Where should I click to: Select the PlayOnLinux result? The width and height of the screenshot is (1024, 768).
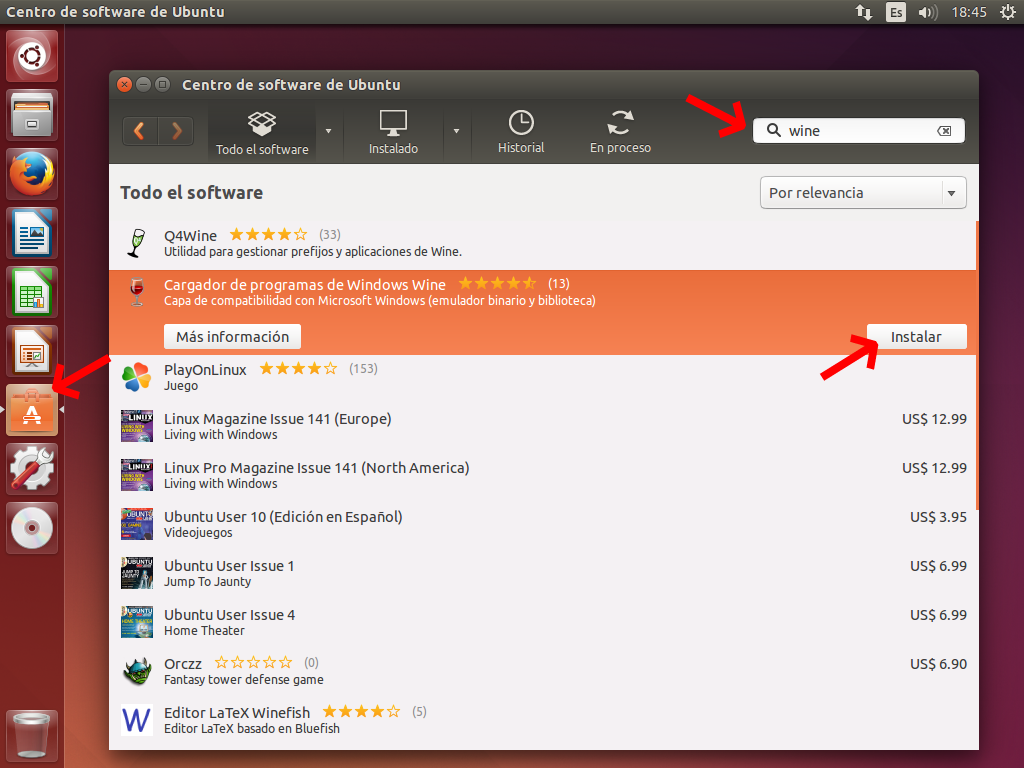(x=542, y=377)
